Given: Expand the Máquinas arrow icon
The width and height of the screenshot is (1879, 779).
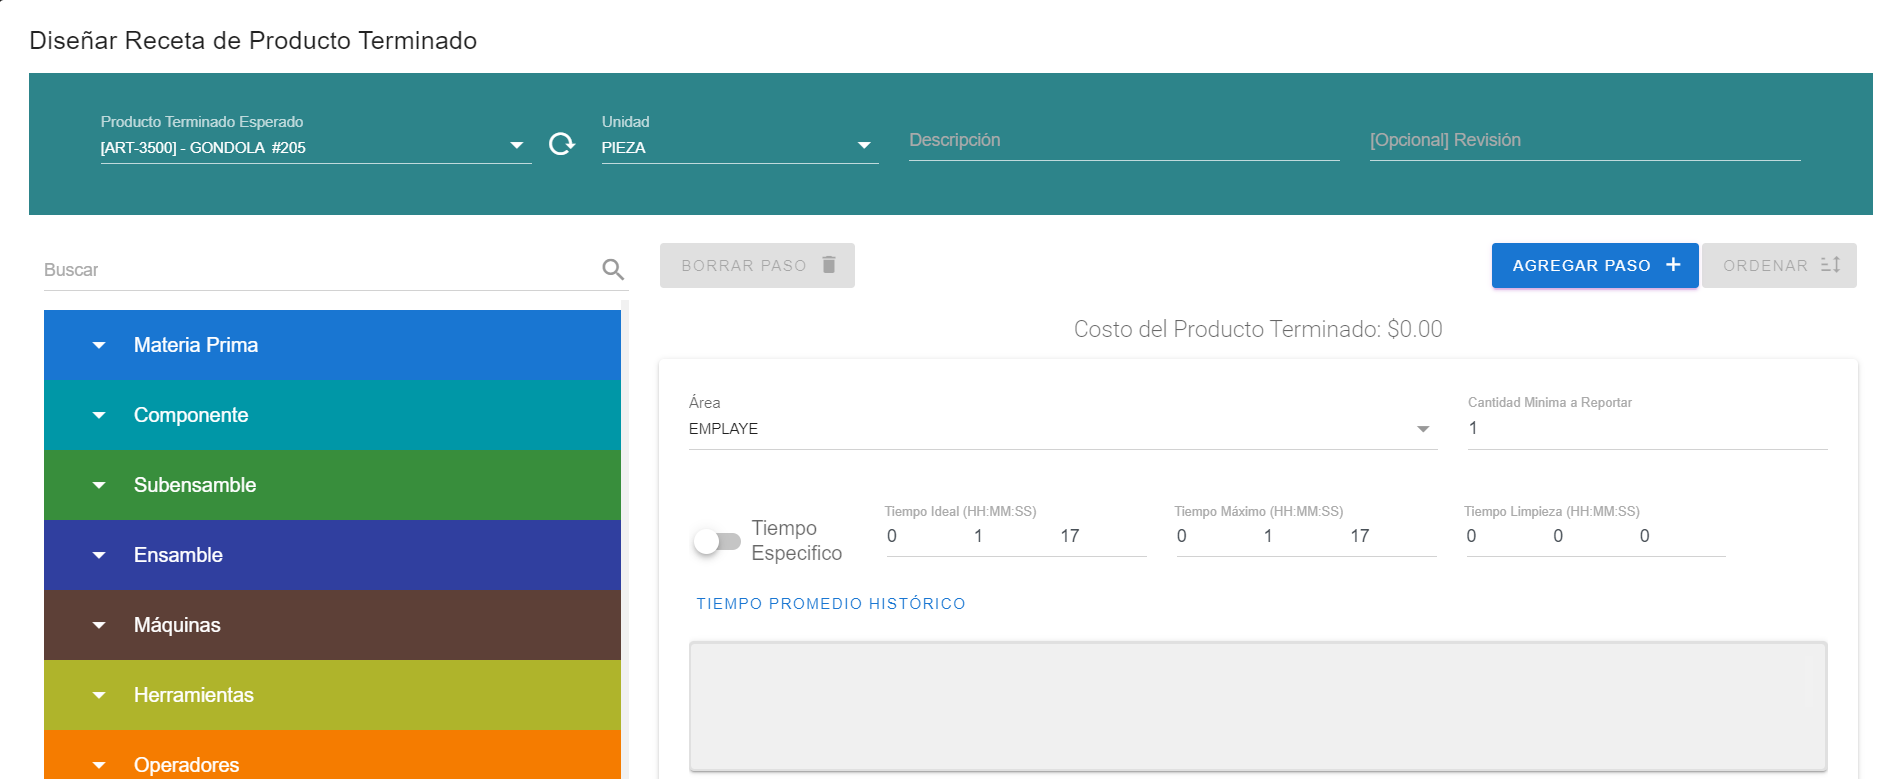Looking at the screenshot, I should pos(99,625).
